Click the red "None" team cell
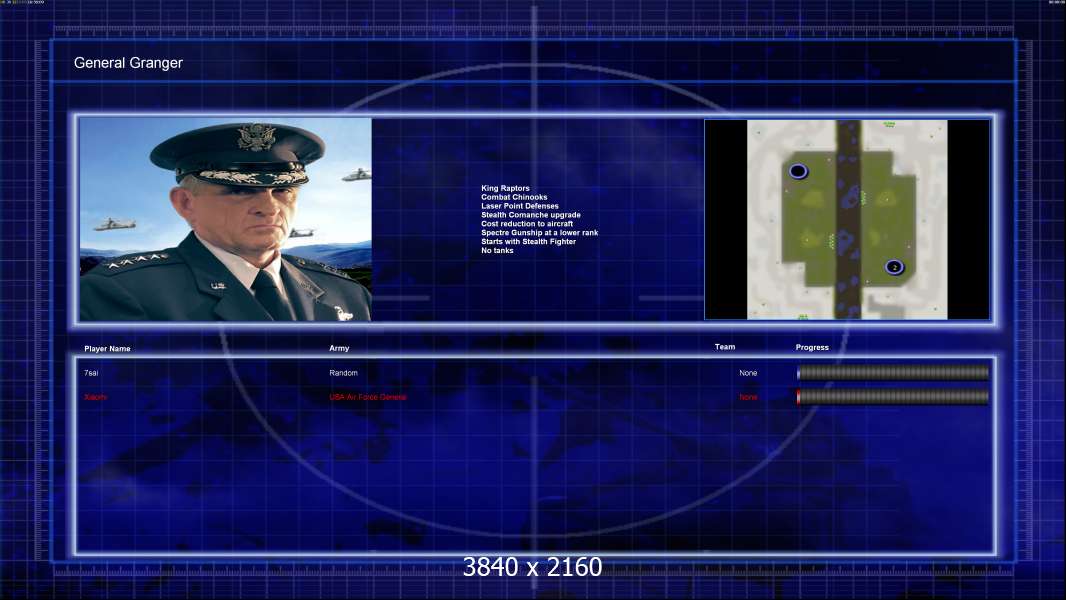The image size is (1066, 600). pos(748,397)
